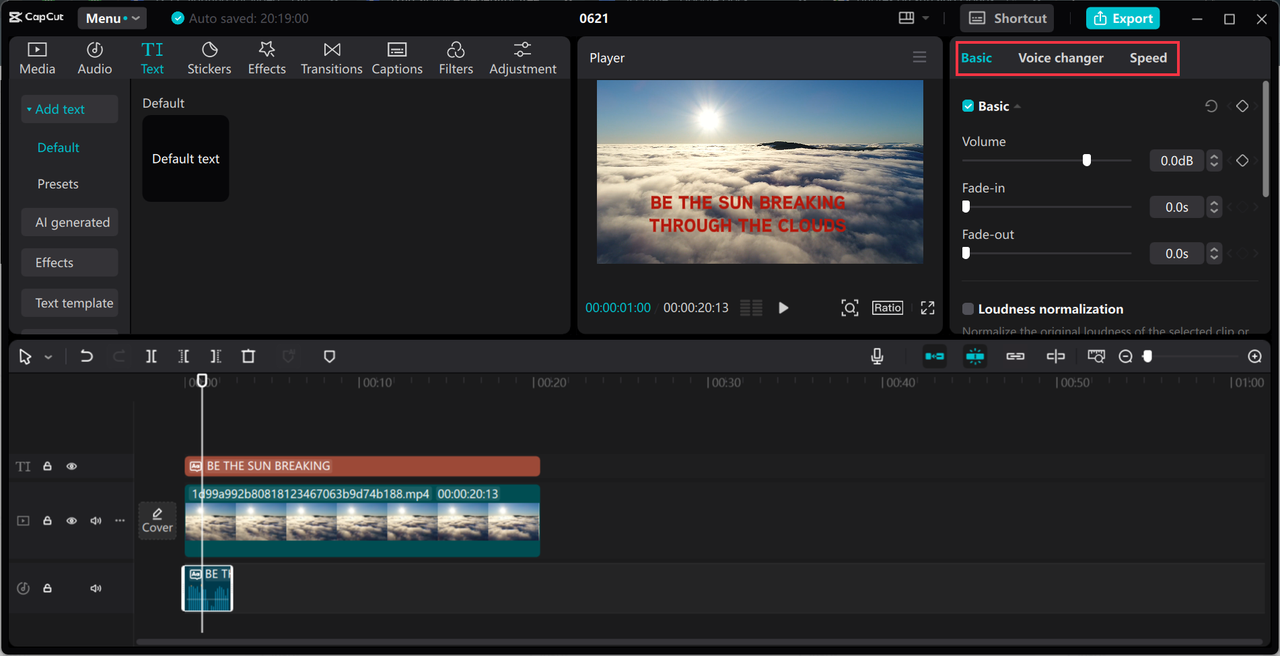Toggle clip linkage chain icon

[x=1015, y=356]
